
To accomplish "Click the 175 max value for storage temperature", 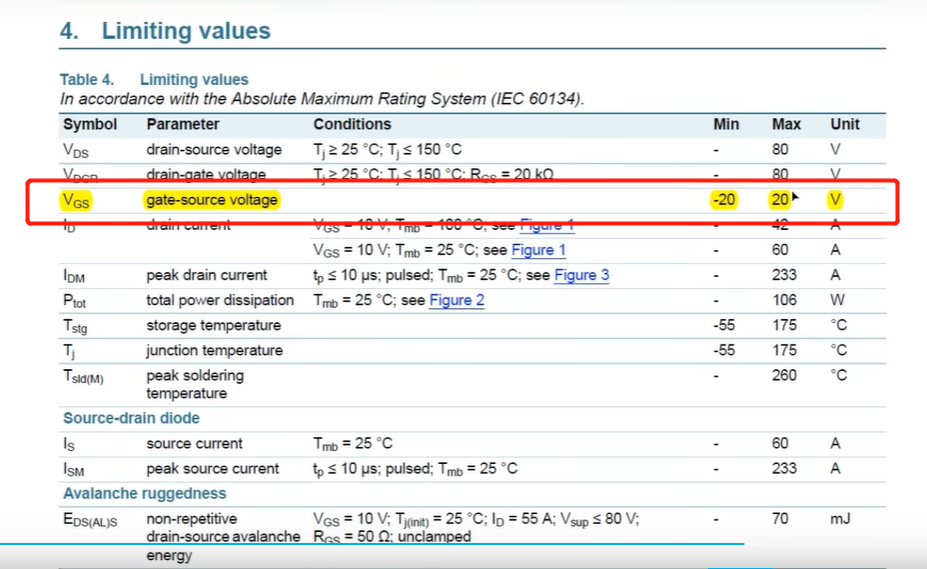I will pos(784,325).
